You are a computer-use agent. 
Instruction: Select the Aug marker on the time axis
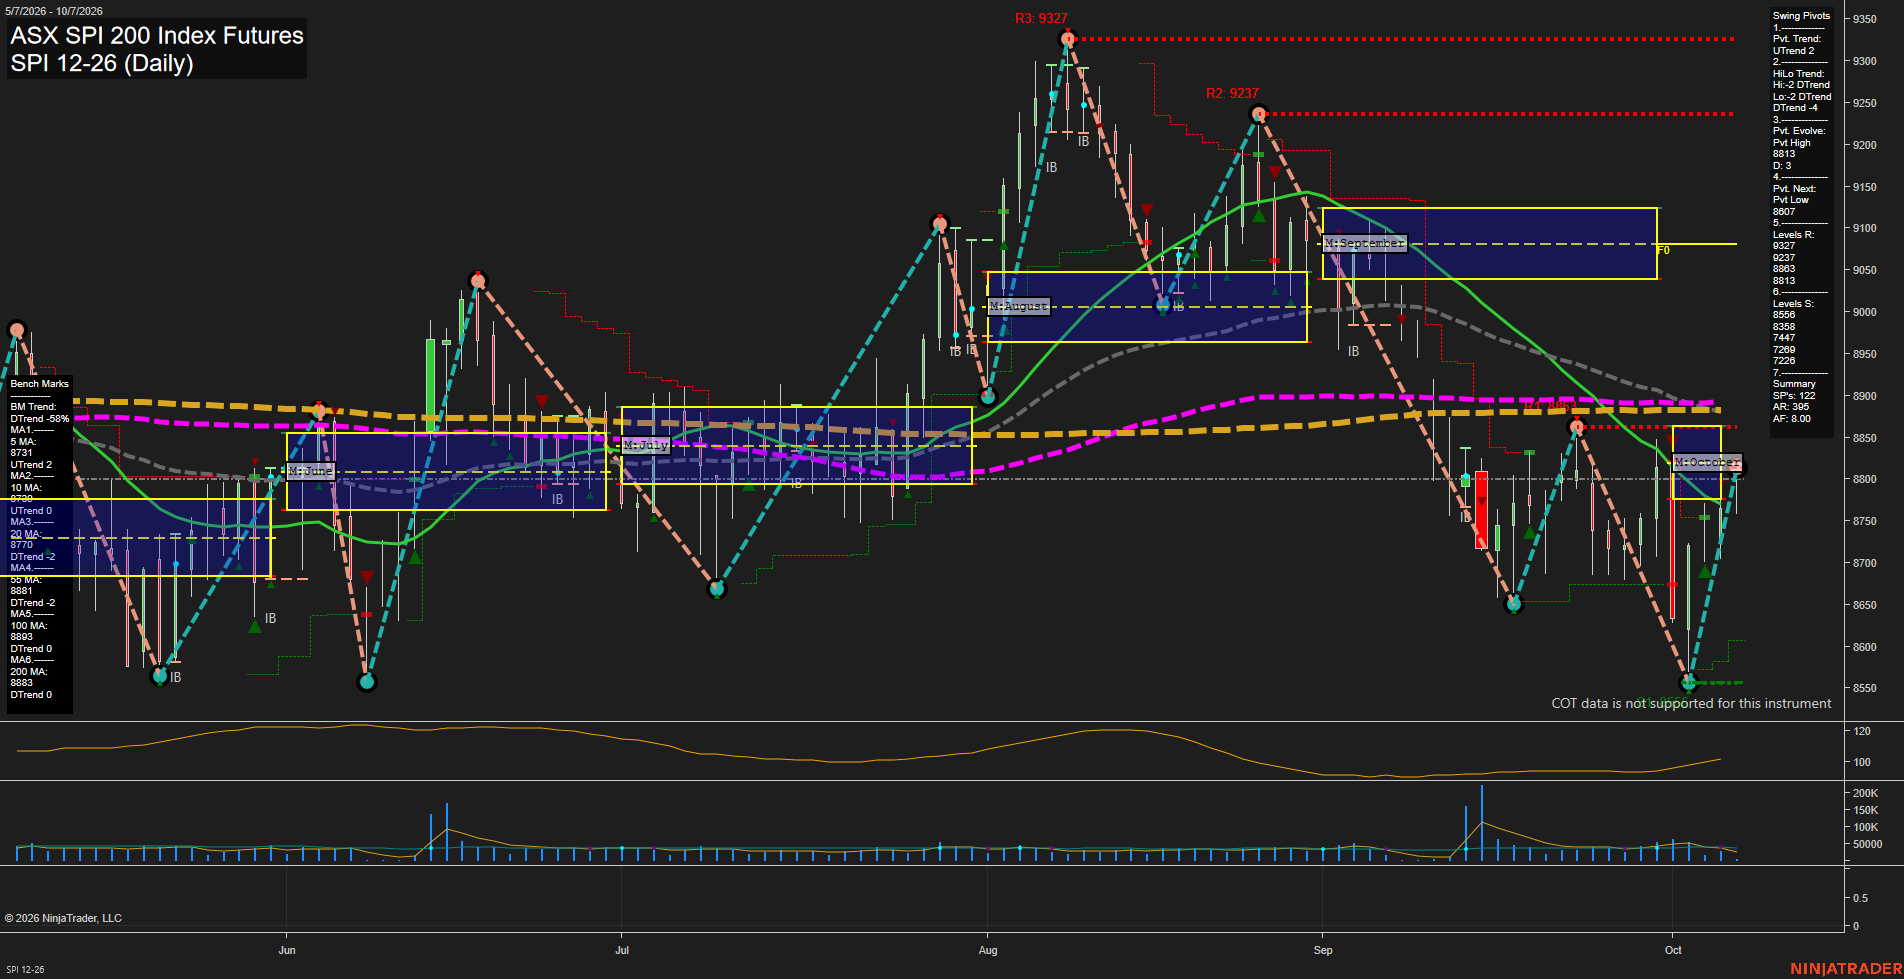point(988,950)
